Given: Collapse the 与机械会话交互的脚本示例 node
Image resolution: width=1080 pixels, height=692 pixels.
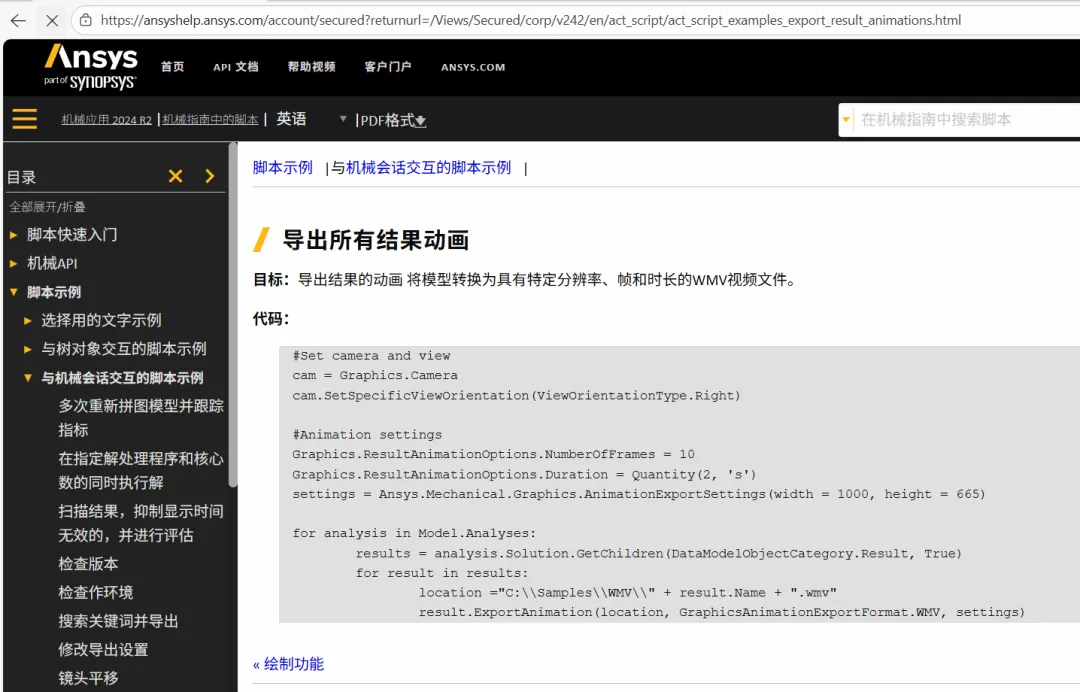Looking at the screenshot, I should click(x=28, y=378).
